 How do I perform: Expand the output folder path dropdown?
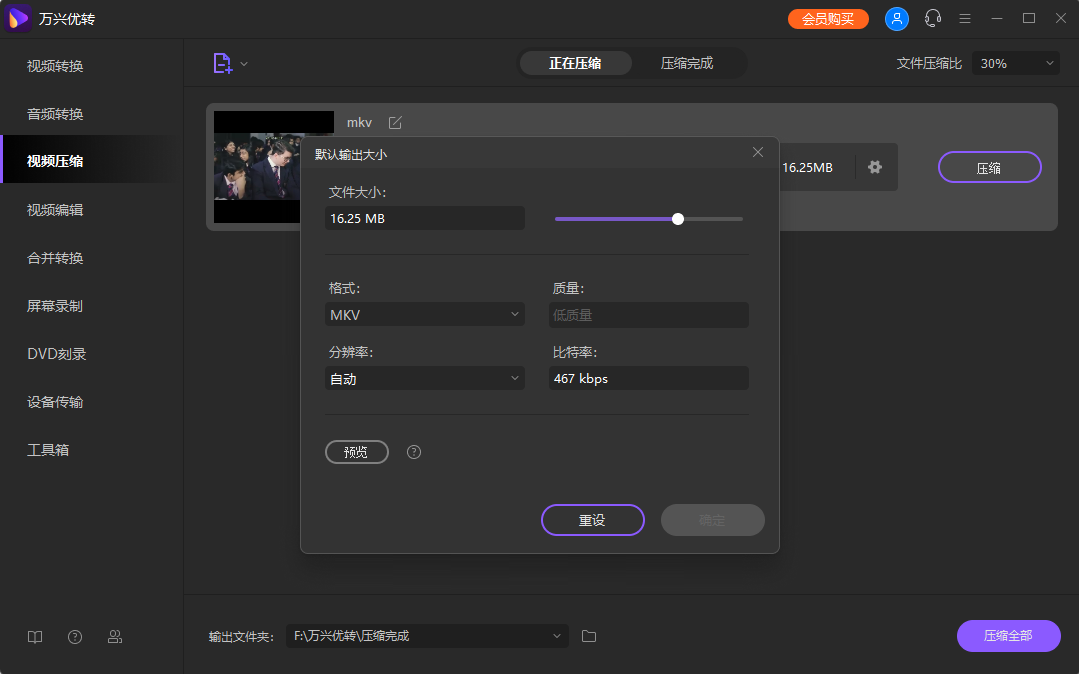coord(557,636)
